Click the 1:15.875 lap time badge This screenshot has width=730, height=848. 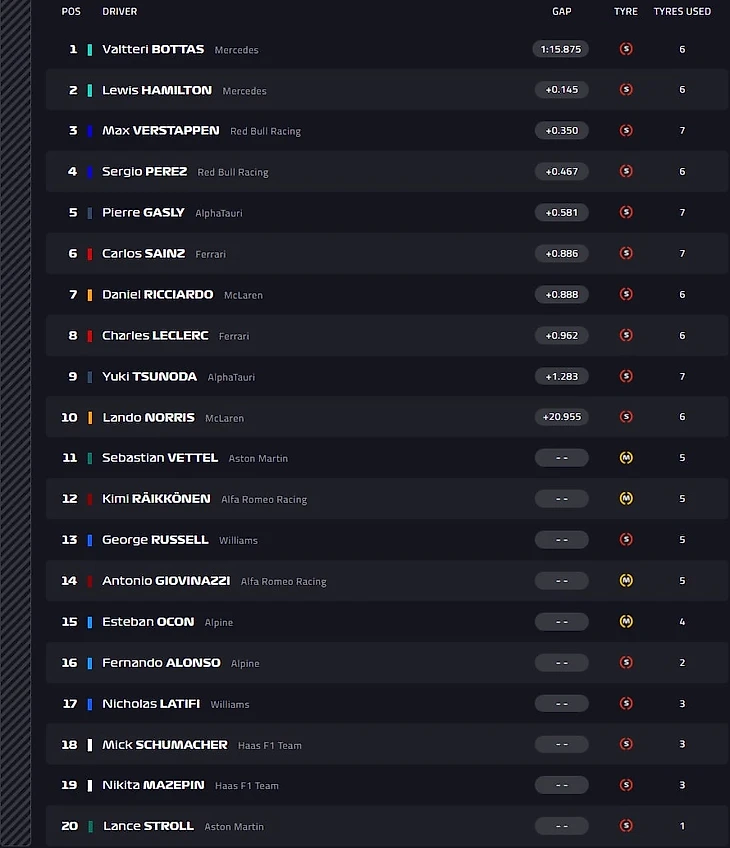point(561,49)
